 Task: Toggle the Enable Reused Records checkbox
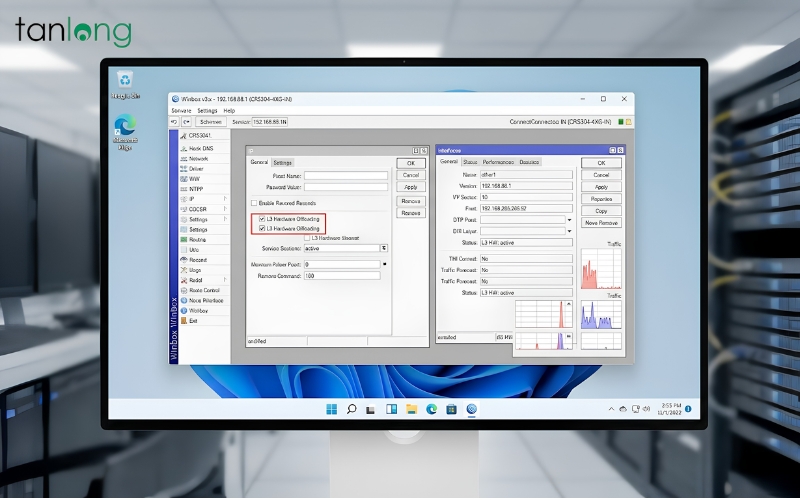click(252, 203)
